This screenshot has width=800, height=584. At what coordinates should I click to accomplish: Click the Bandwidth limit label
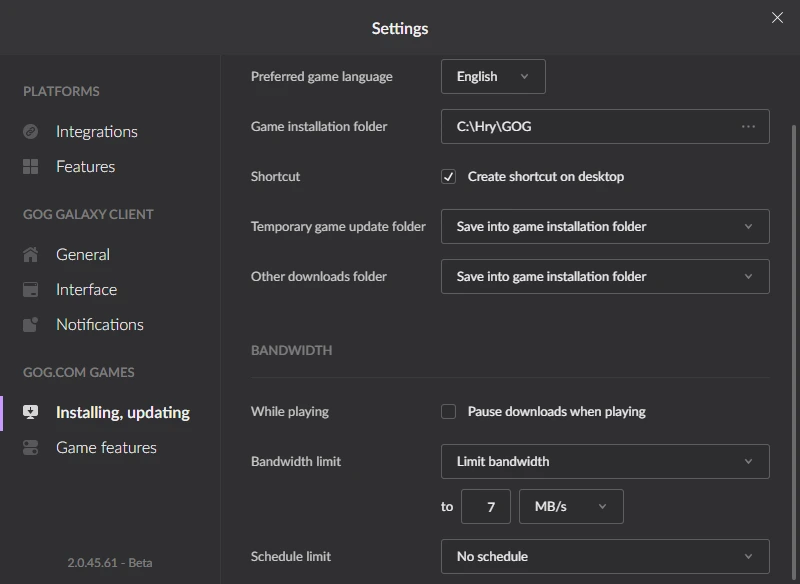296,462
